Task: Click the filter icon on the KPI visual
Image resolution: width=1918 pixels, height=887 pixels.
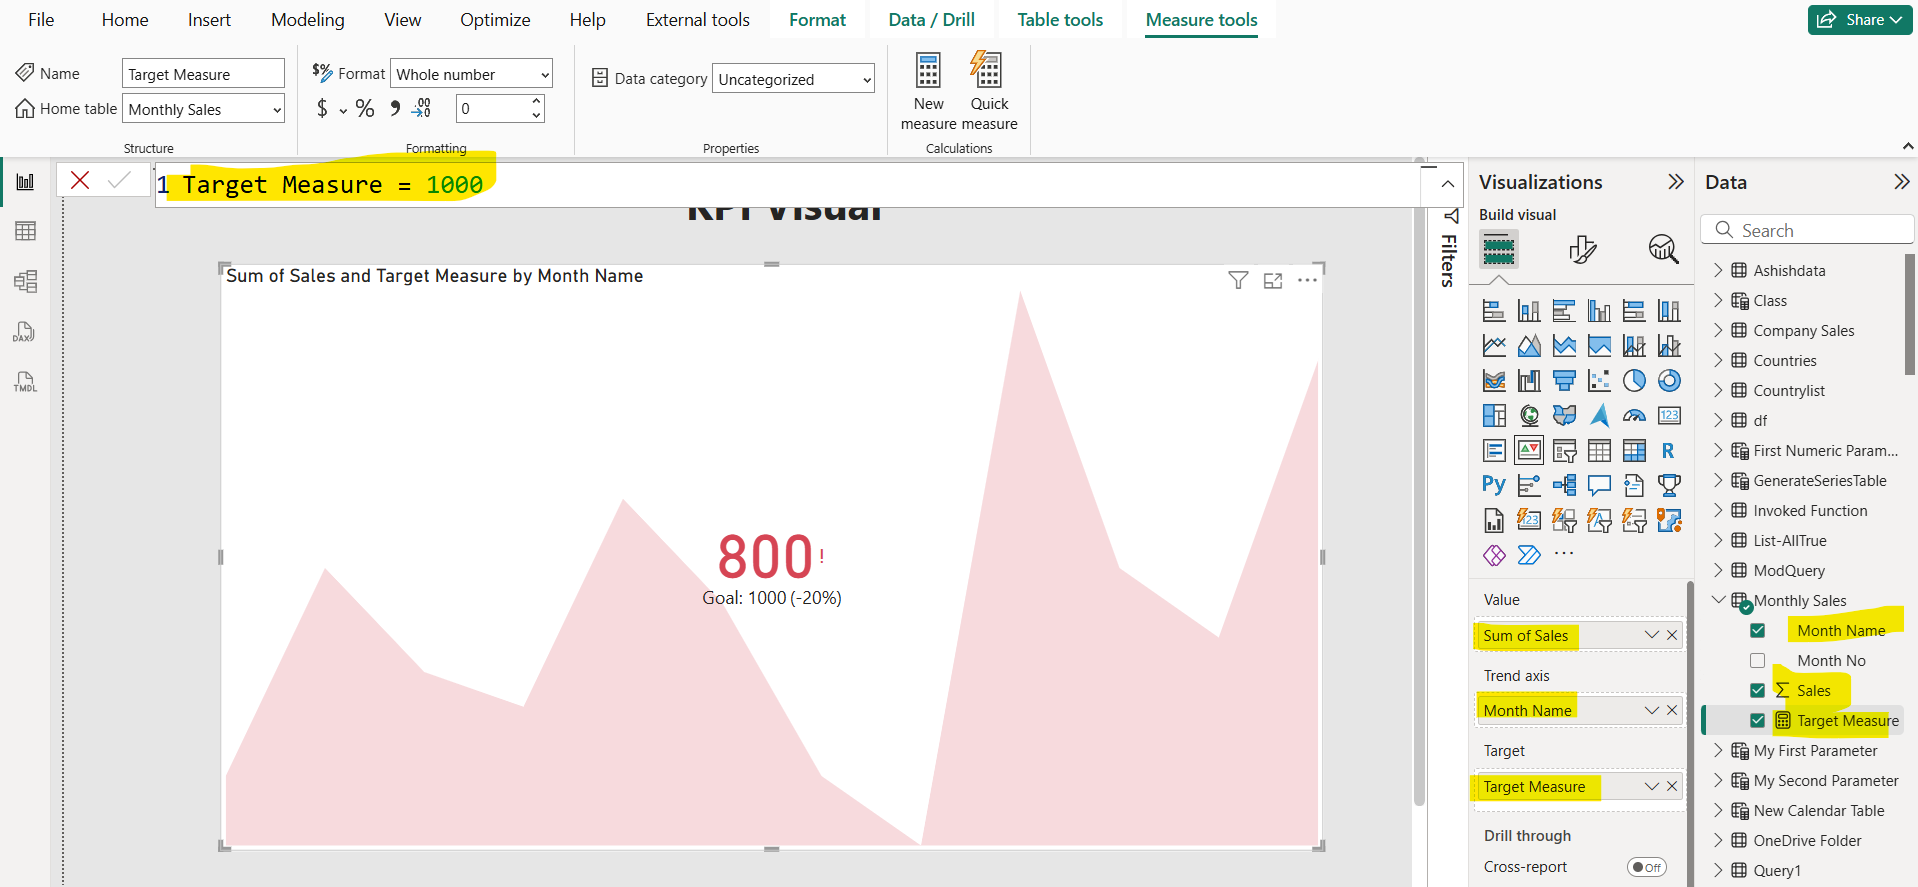Action: [1238, 281]
